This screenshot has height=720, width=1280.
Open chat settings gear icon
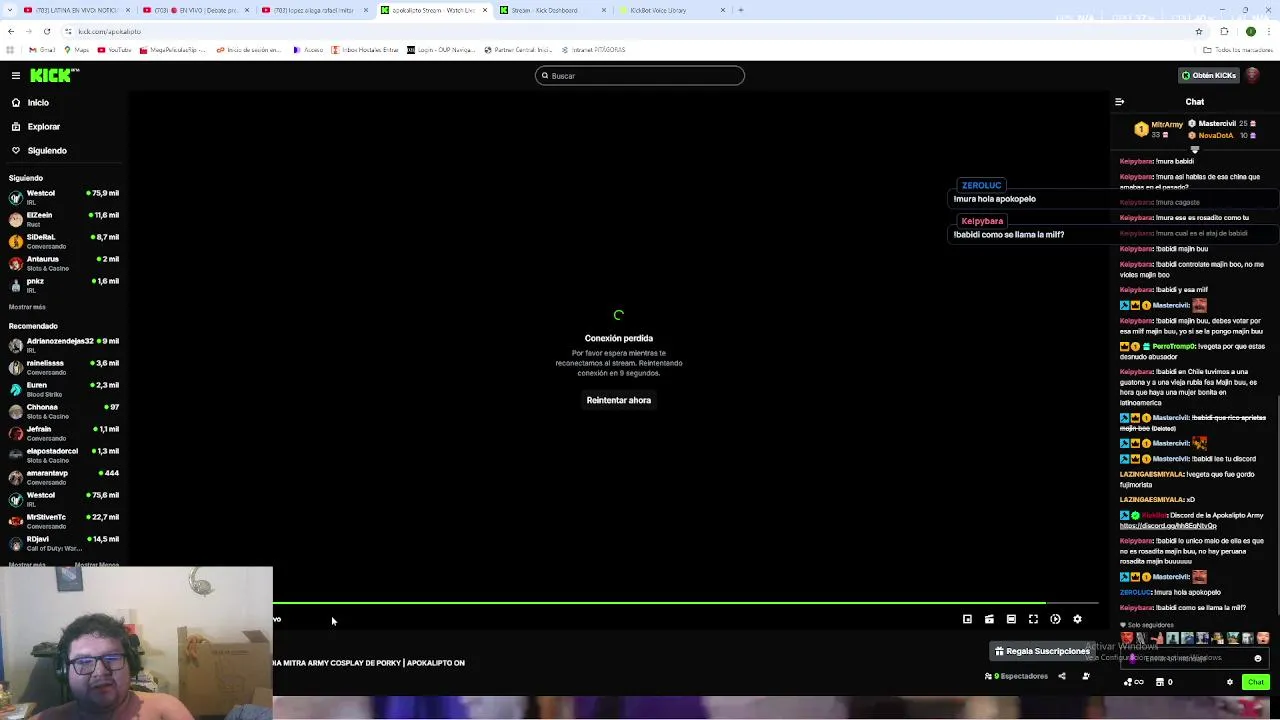[1230, 682]
